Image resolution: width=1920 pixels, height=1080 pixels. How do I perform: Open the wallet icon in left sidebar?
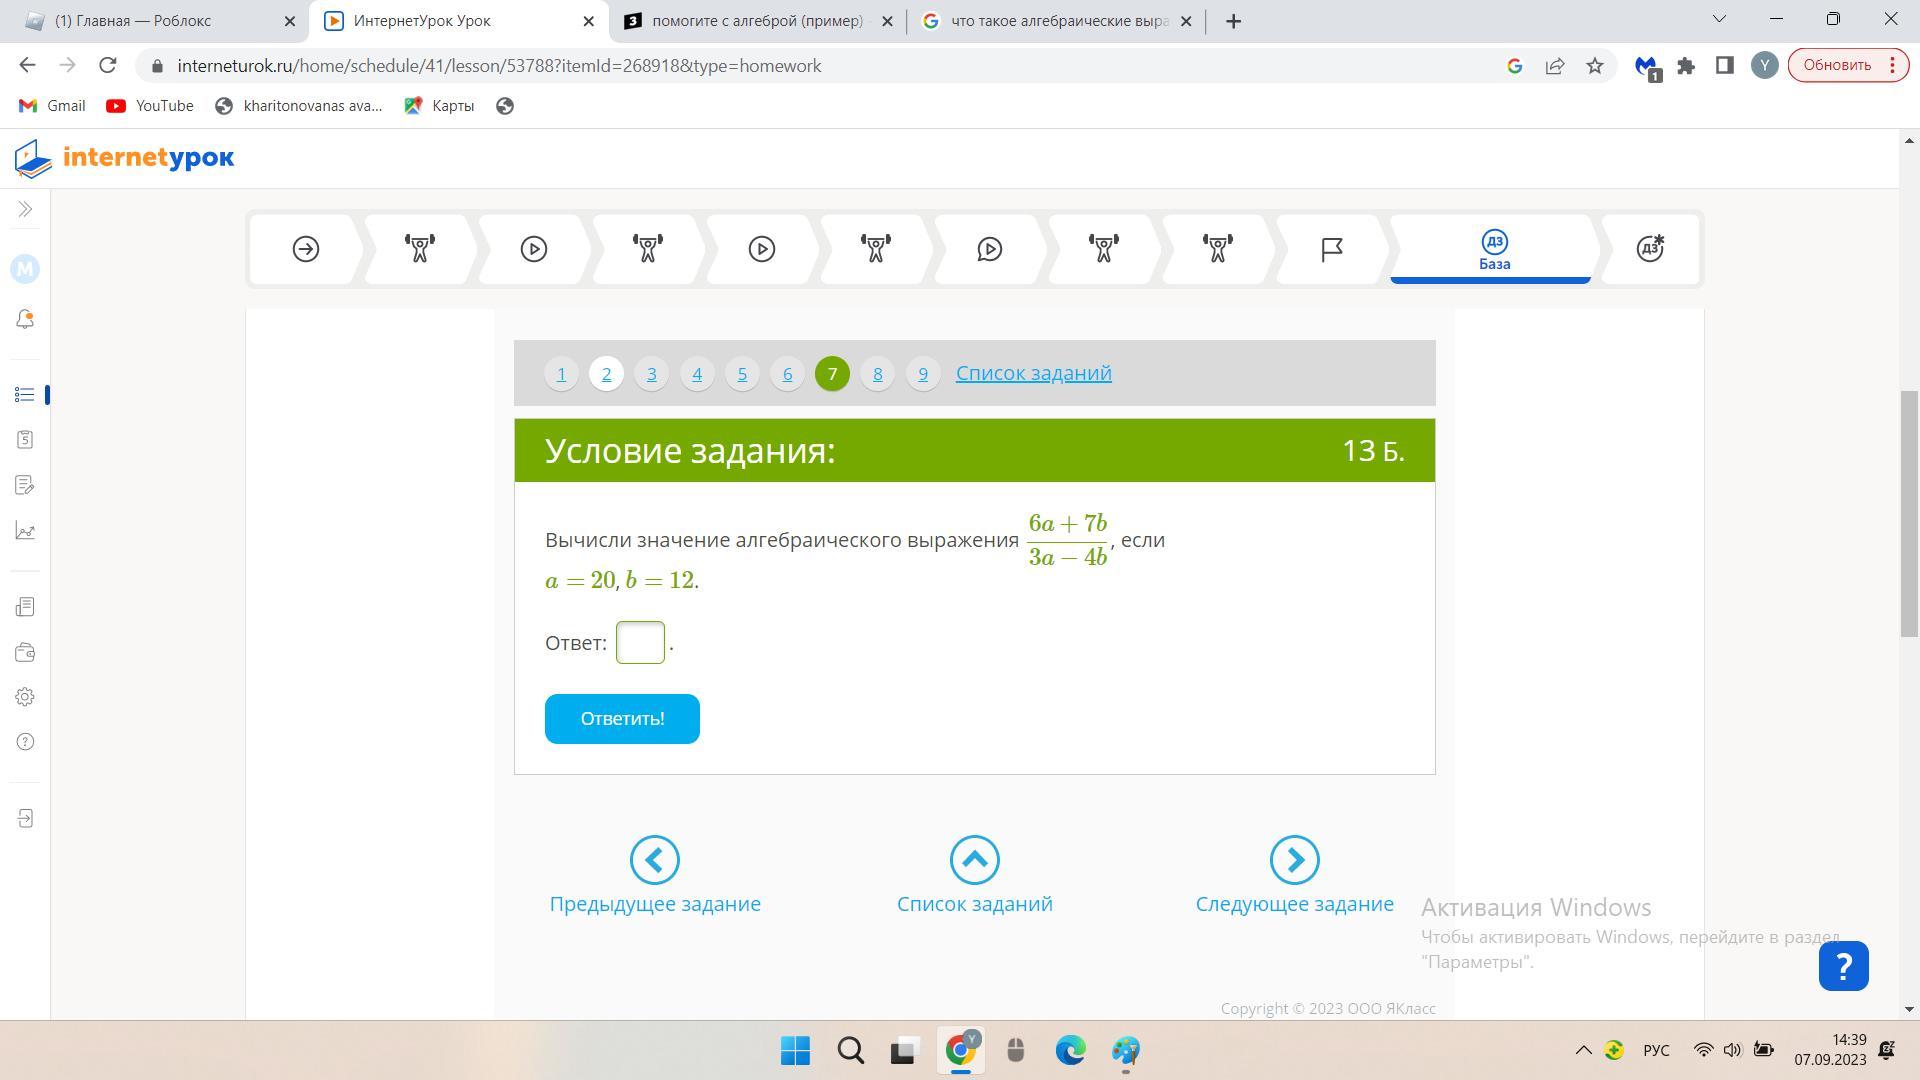click(x=25, y=653)
